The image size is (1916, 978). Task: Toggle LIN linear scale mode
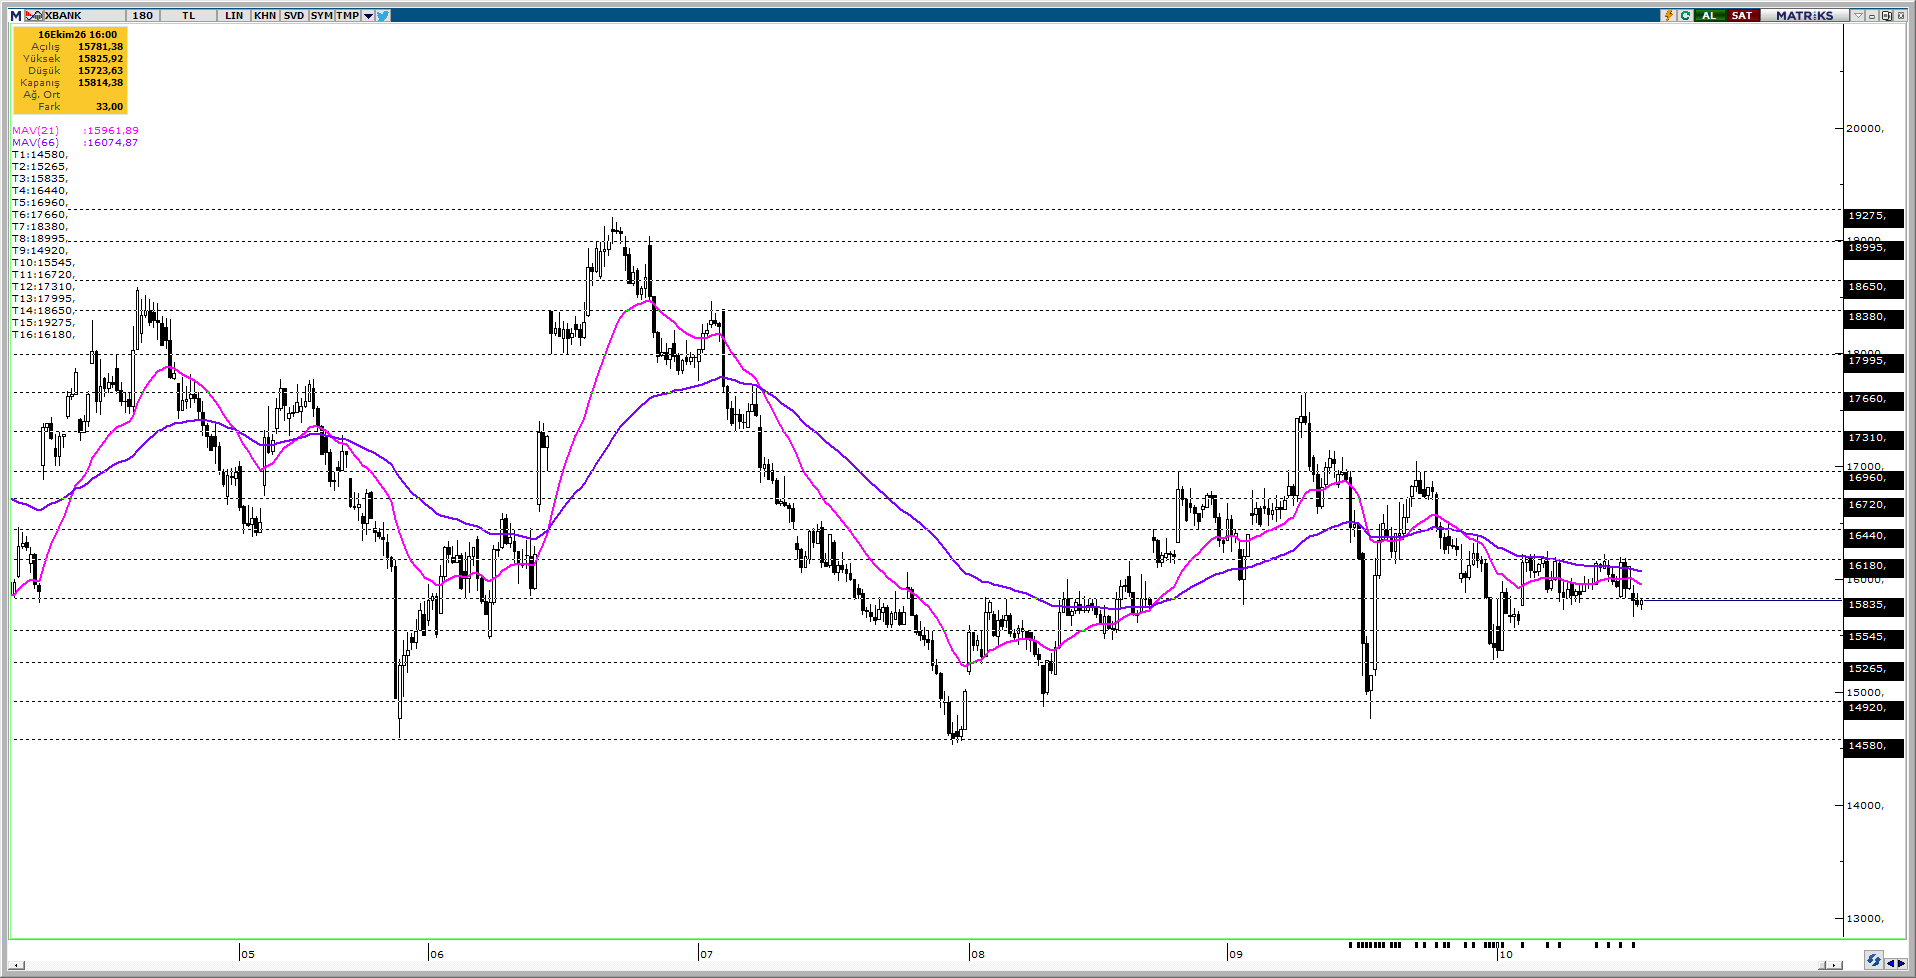tap(234, 16)
